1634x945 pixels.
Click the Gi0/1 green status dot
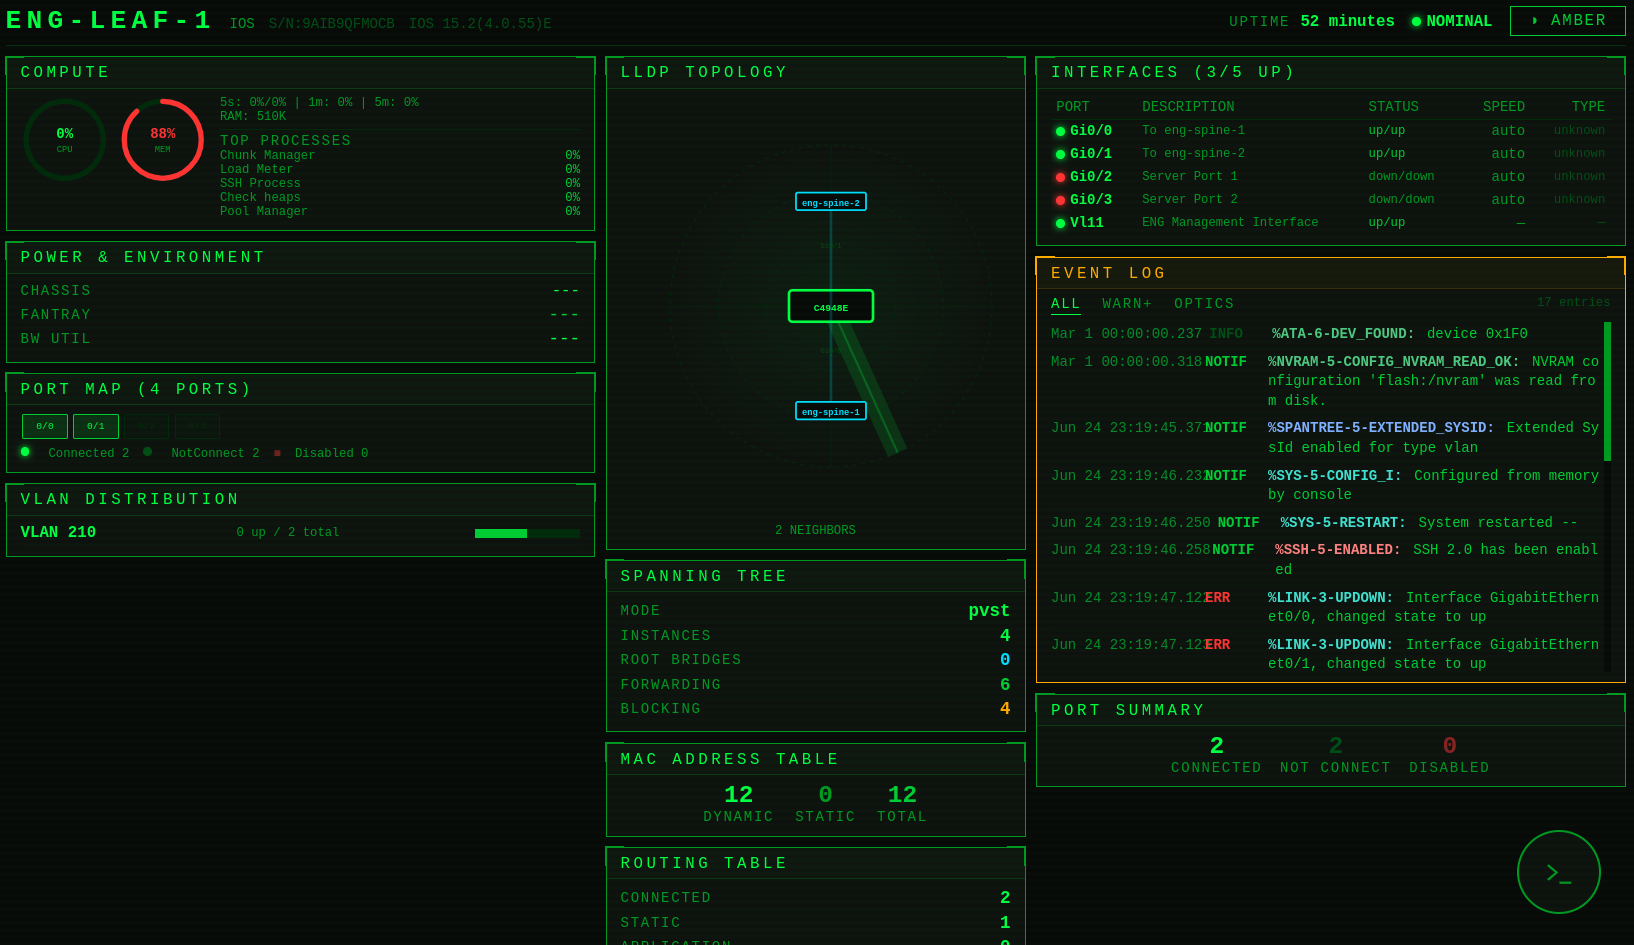click(x=1060, y=155)
